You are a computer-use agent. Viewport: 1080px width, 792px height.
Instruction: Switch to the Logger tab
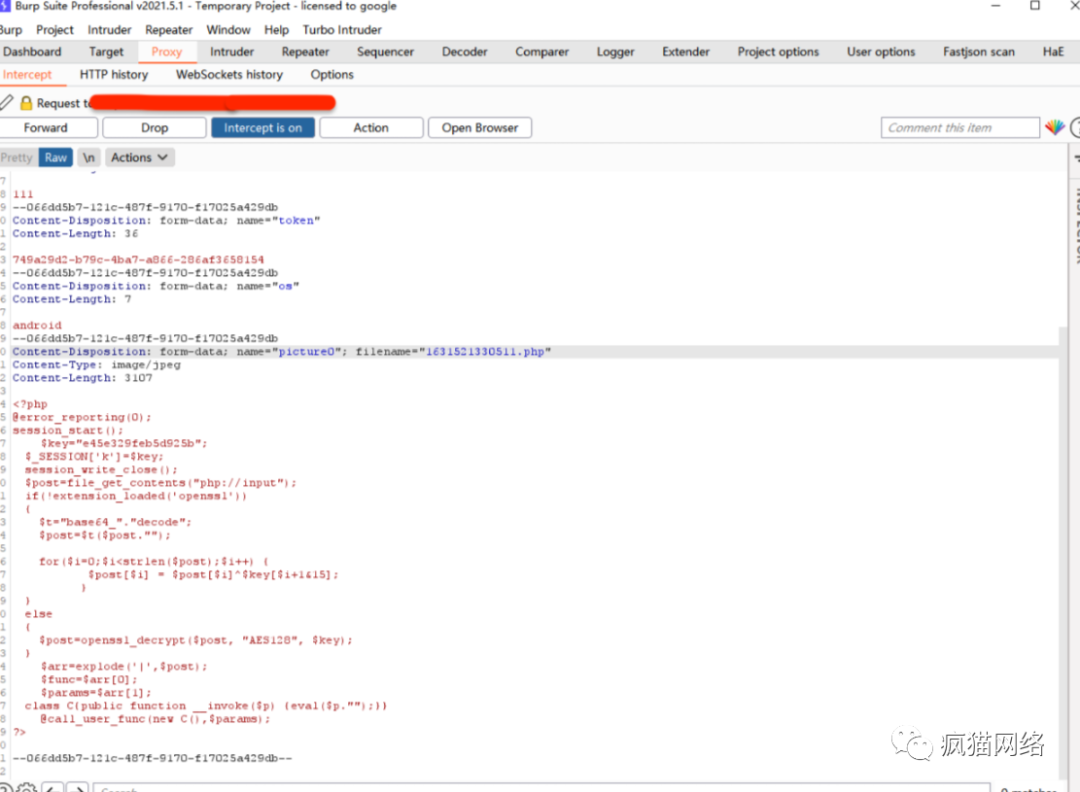coord(615,52)
